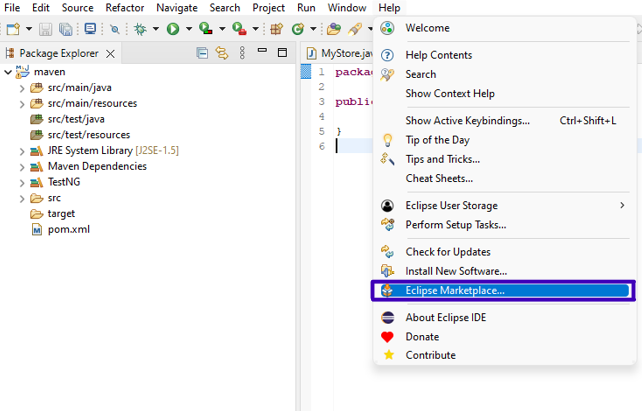
Task: Expand the TestNG library node
Action: [x=22, y=183]
